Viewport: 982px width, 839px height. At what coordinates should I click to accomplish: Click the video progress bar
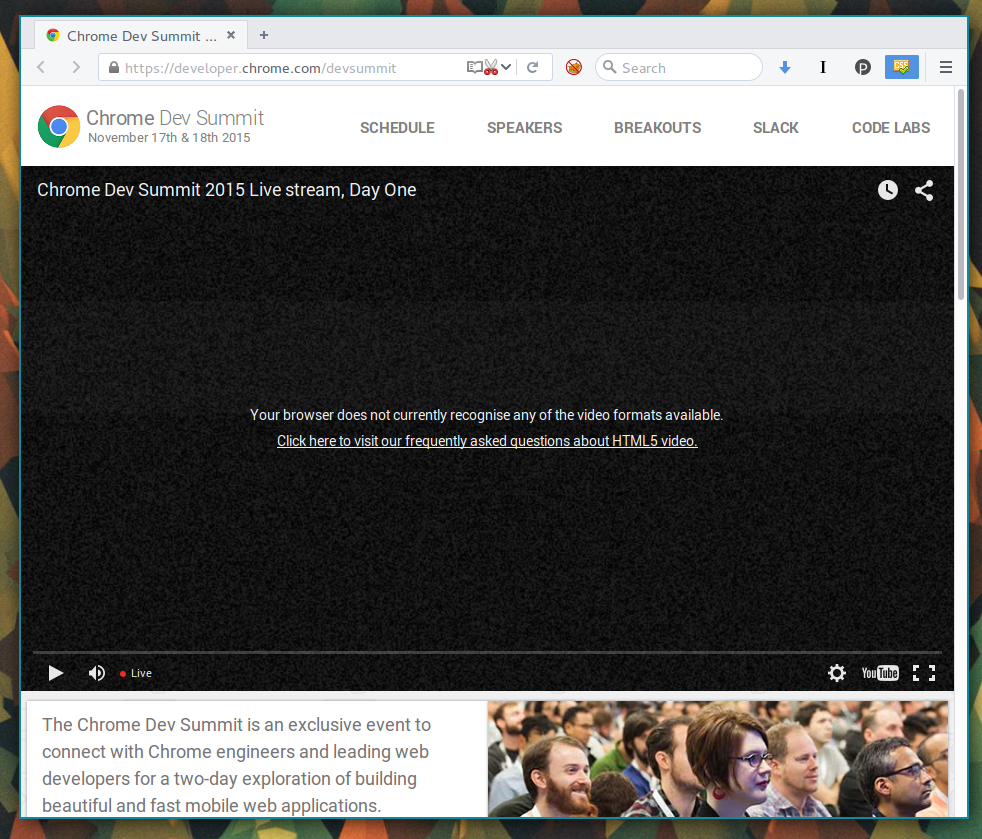point(487,652)
